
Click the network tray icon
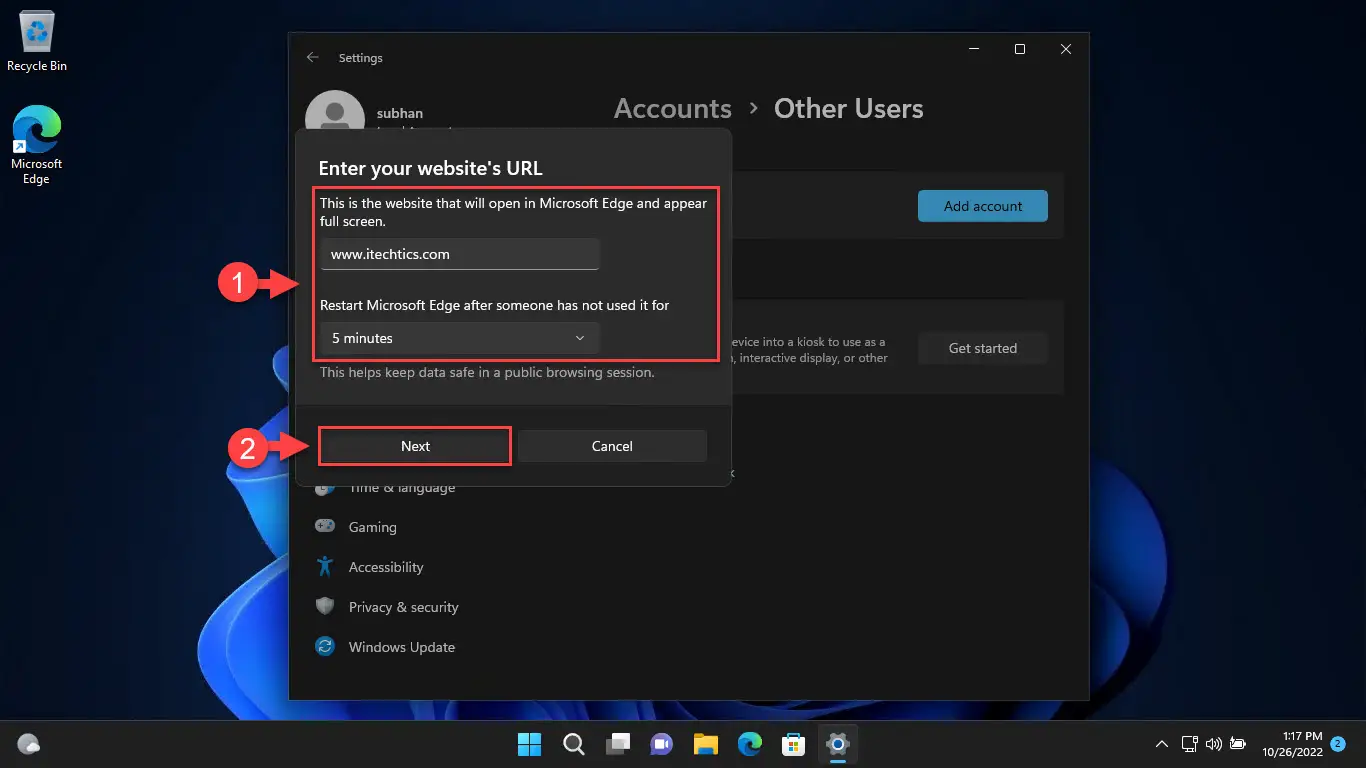click(x=1190, y=744)
